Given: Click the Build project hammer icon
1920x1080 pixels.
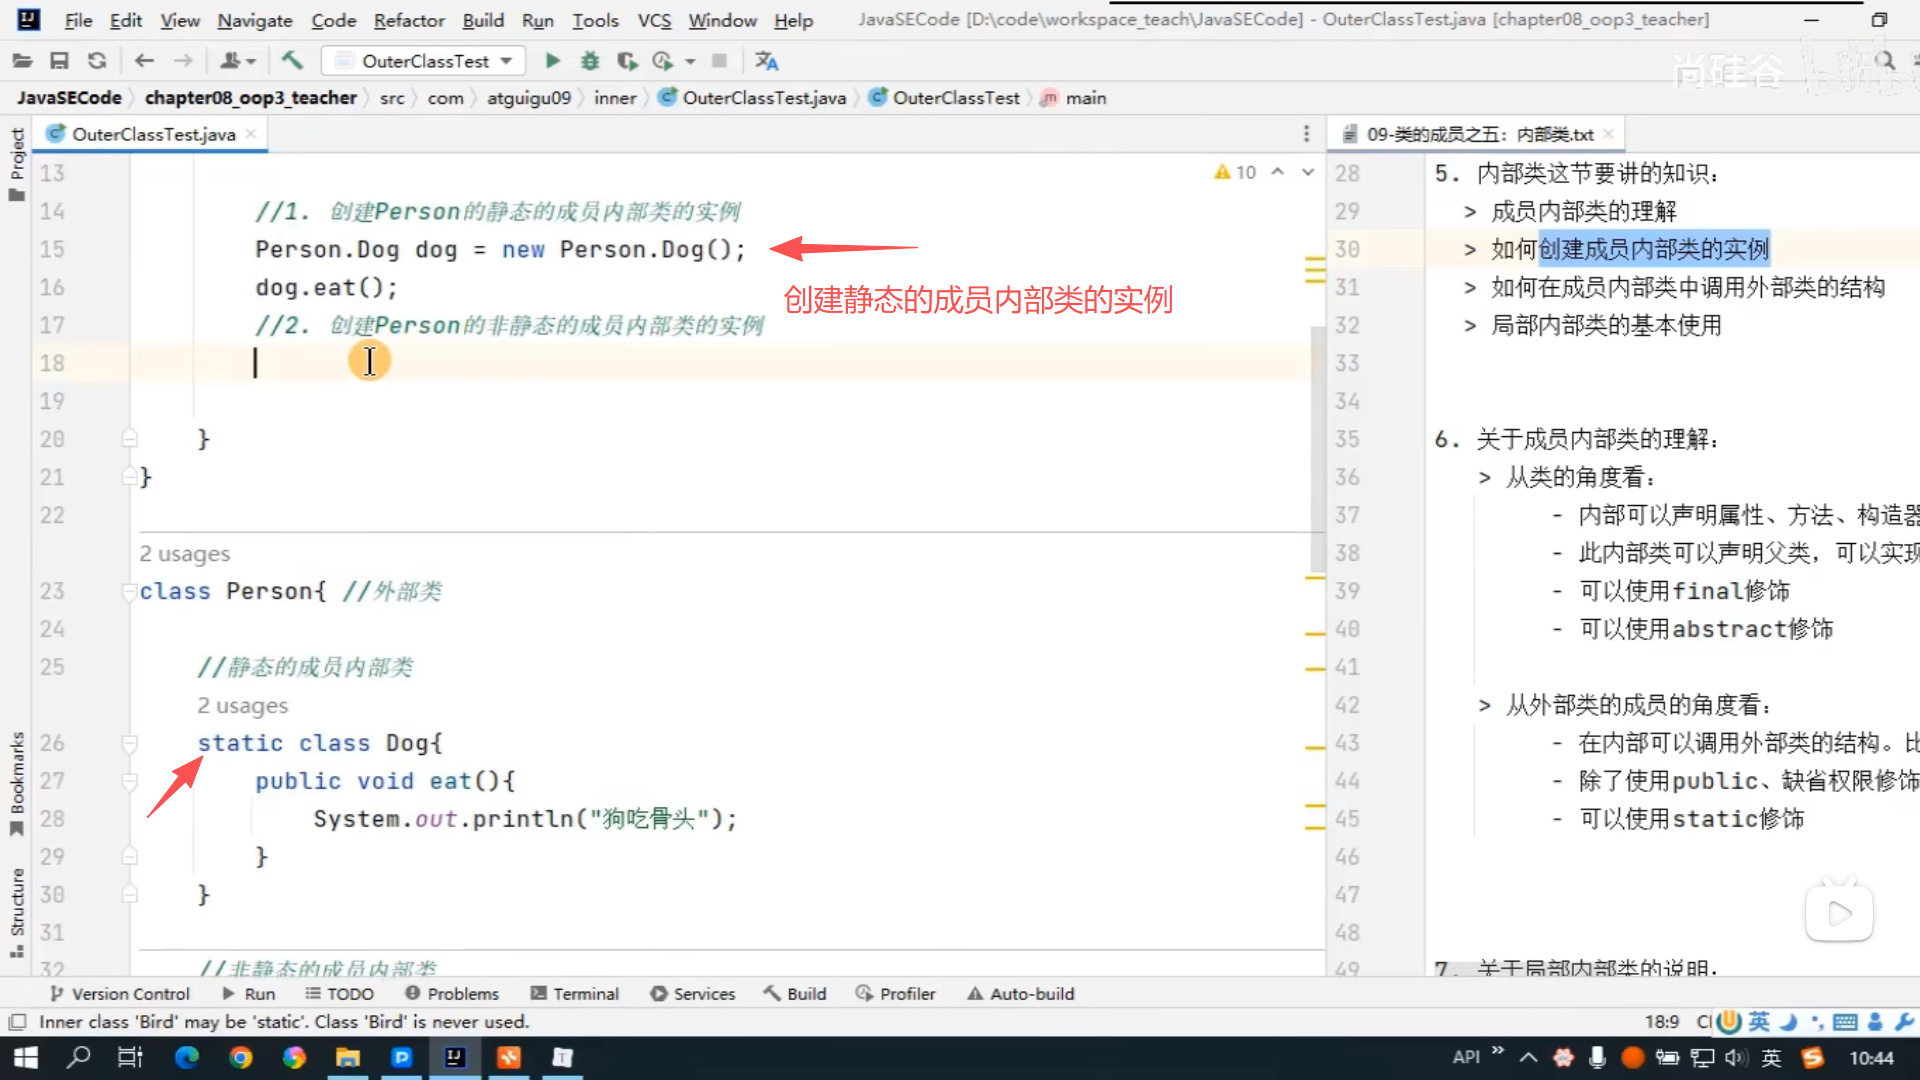Looking at the screenshot, I should (x=292, y=61).
